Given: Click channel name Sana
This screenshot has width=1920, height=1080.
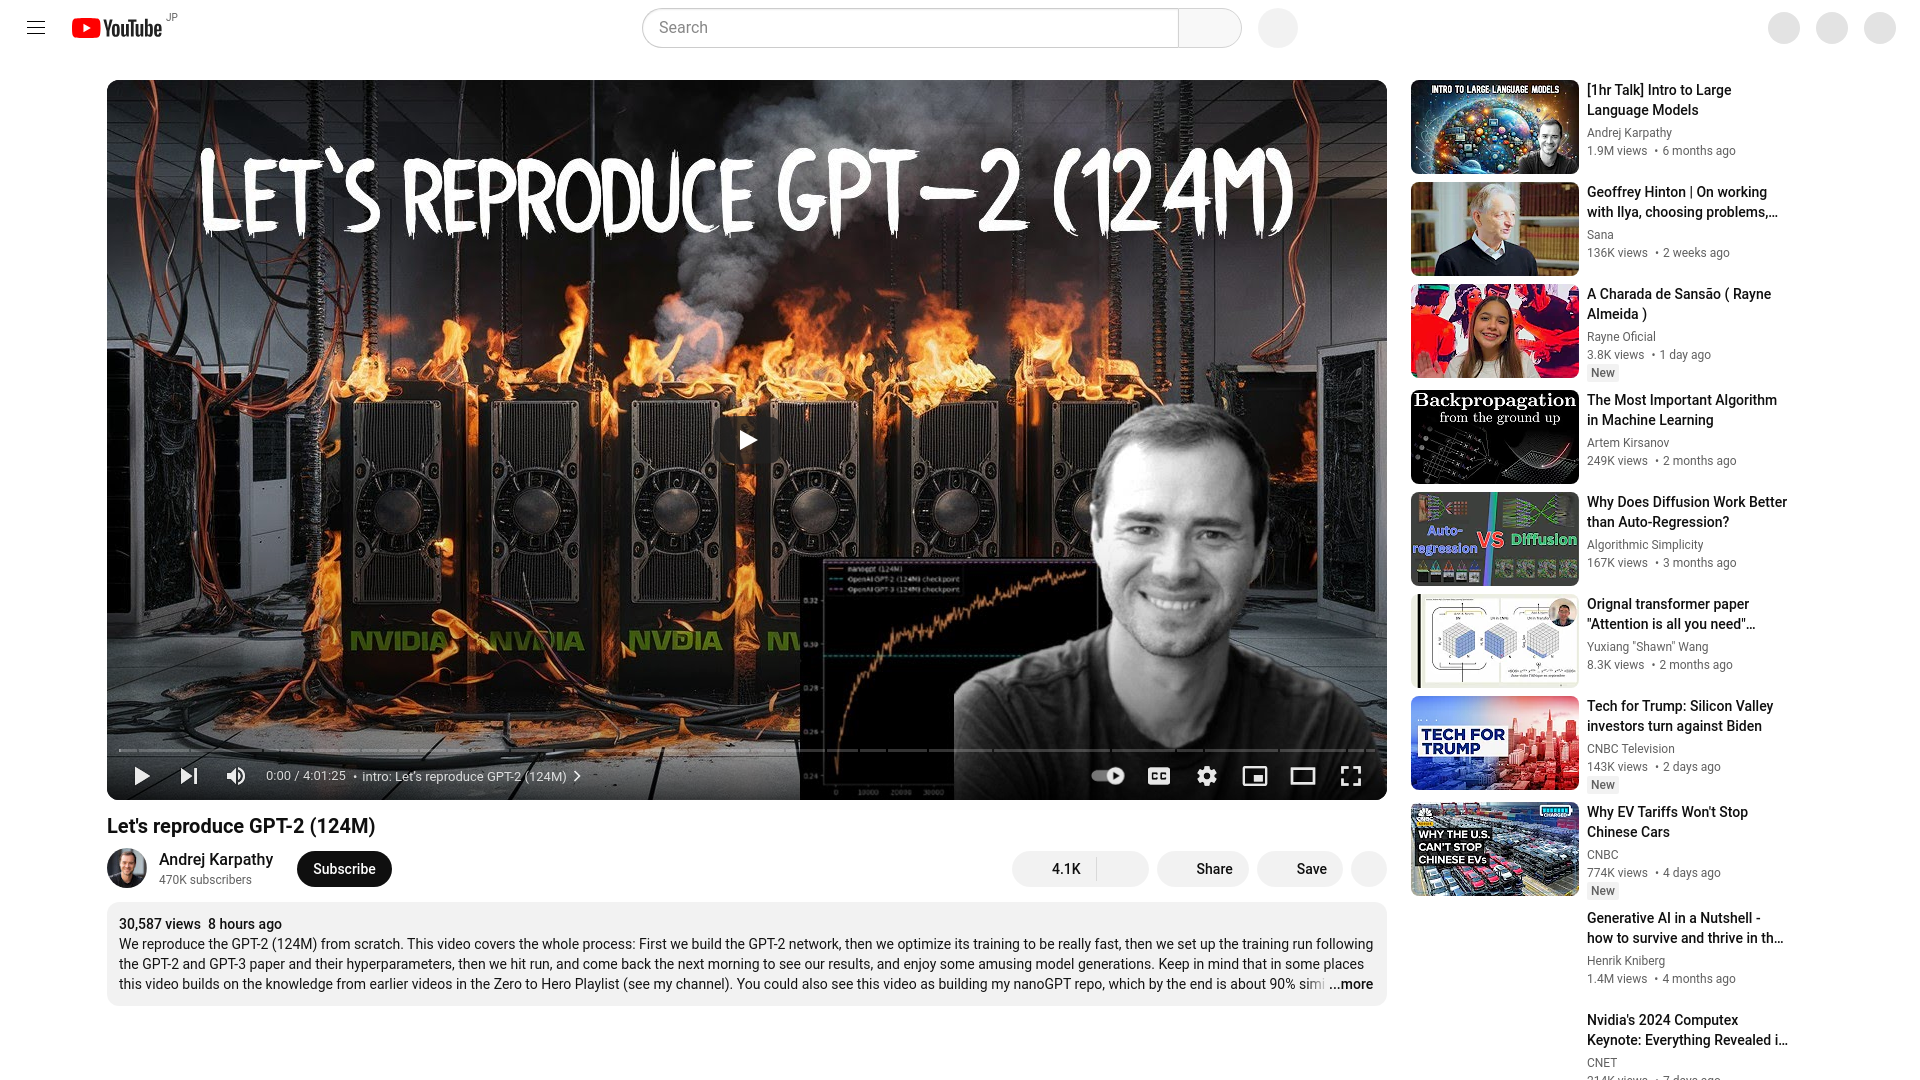Looking at the screenshot, I should (1600, 235).
